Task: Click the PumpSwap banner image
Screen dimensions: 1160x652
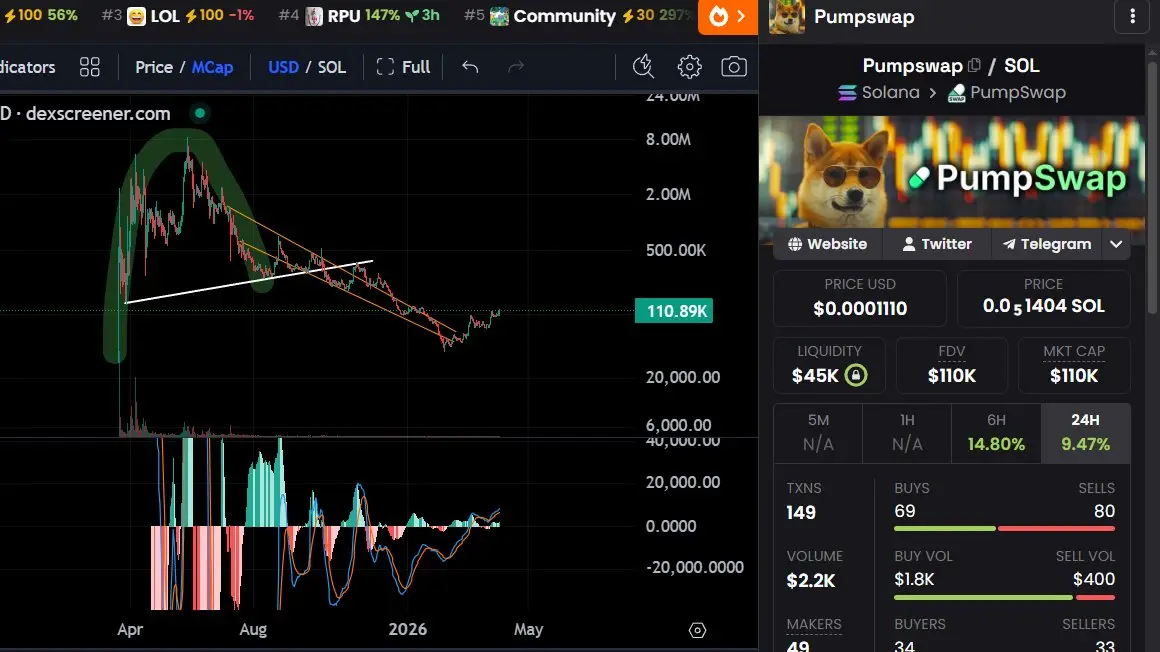Action: click(x=952, y=172)
